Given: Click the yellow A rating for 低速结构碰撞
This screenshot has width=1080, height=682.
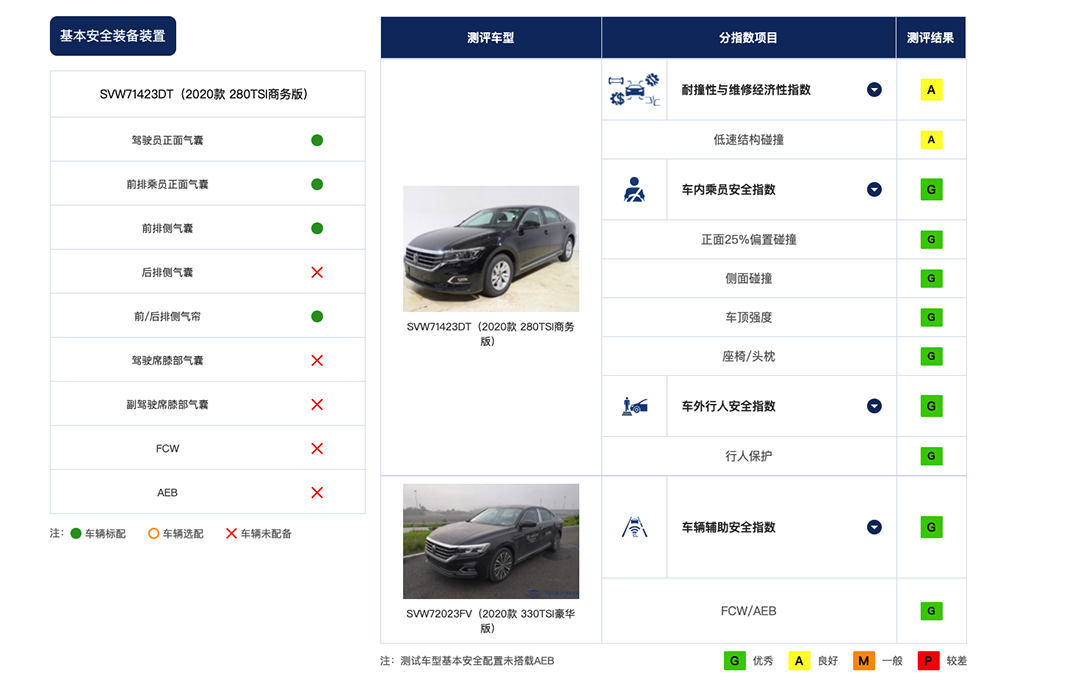Looking at the screenshot, I should point(931,140).
